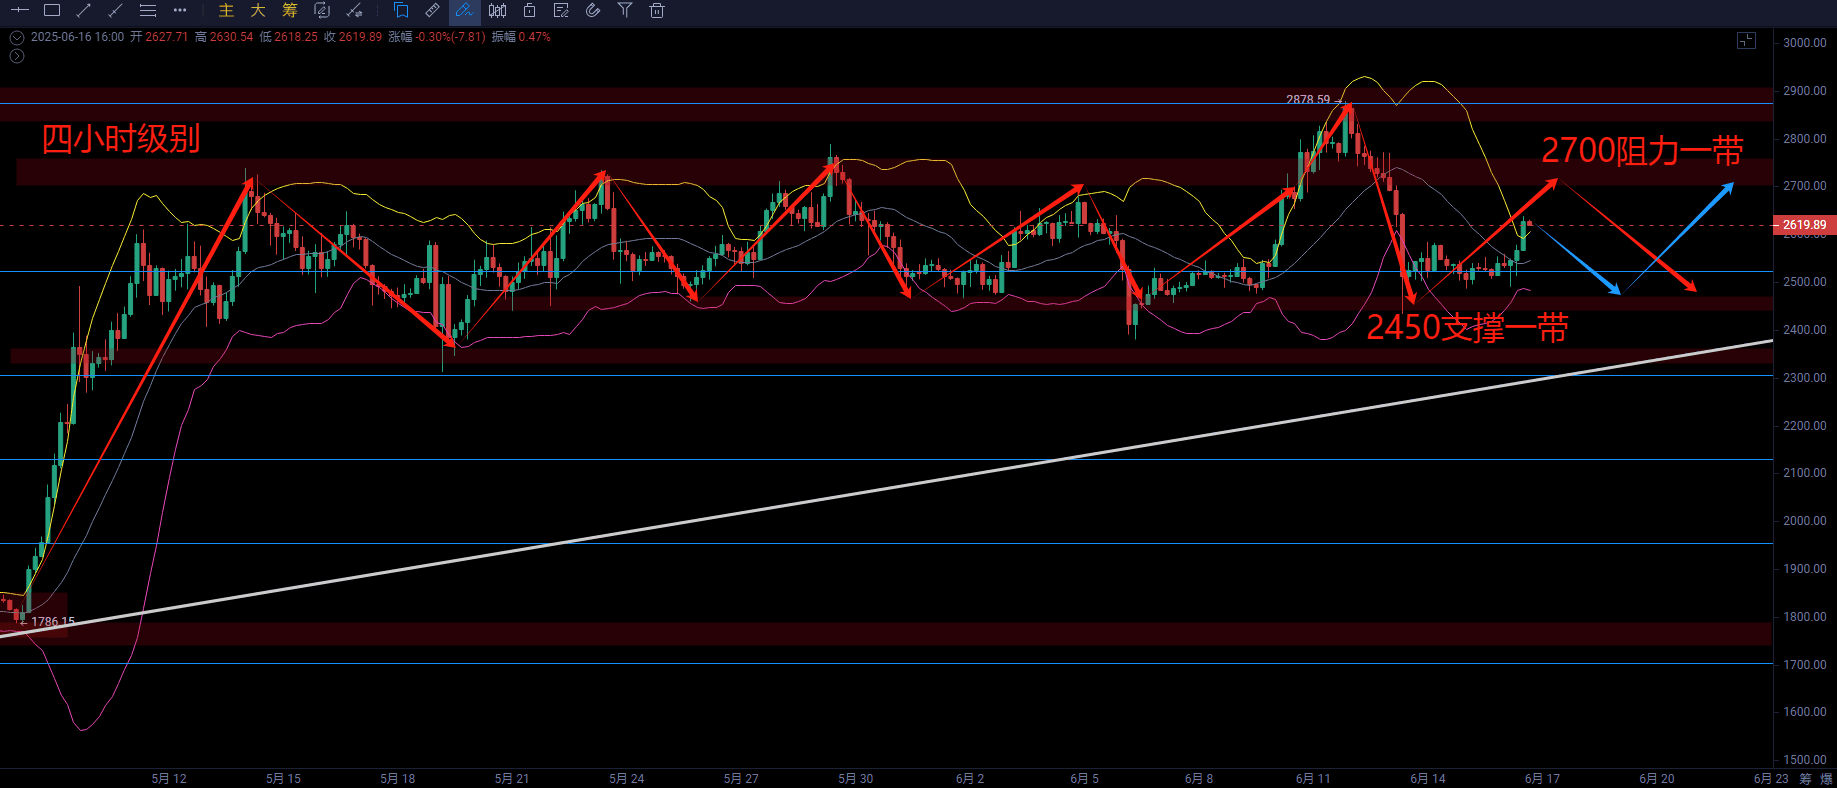The image size is (1837, 788).
Task: Delete drawings with the trash icon
Action: click(x=657, y=11)
